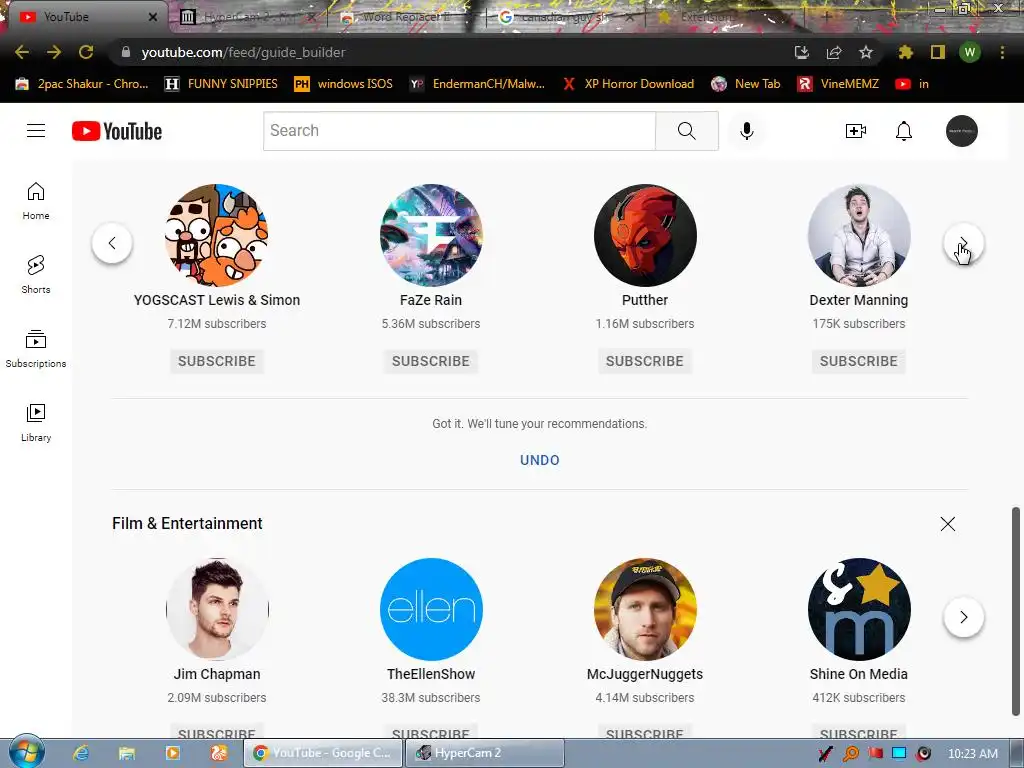Open the VineMEMZ bookmark
This screenshot has height=768, width=1024.
839,84
